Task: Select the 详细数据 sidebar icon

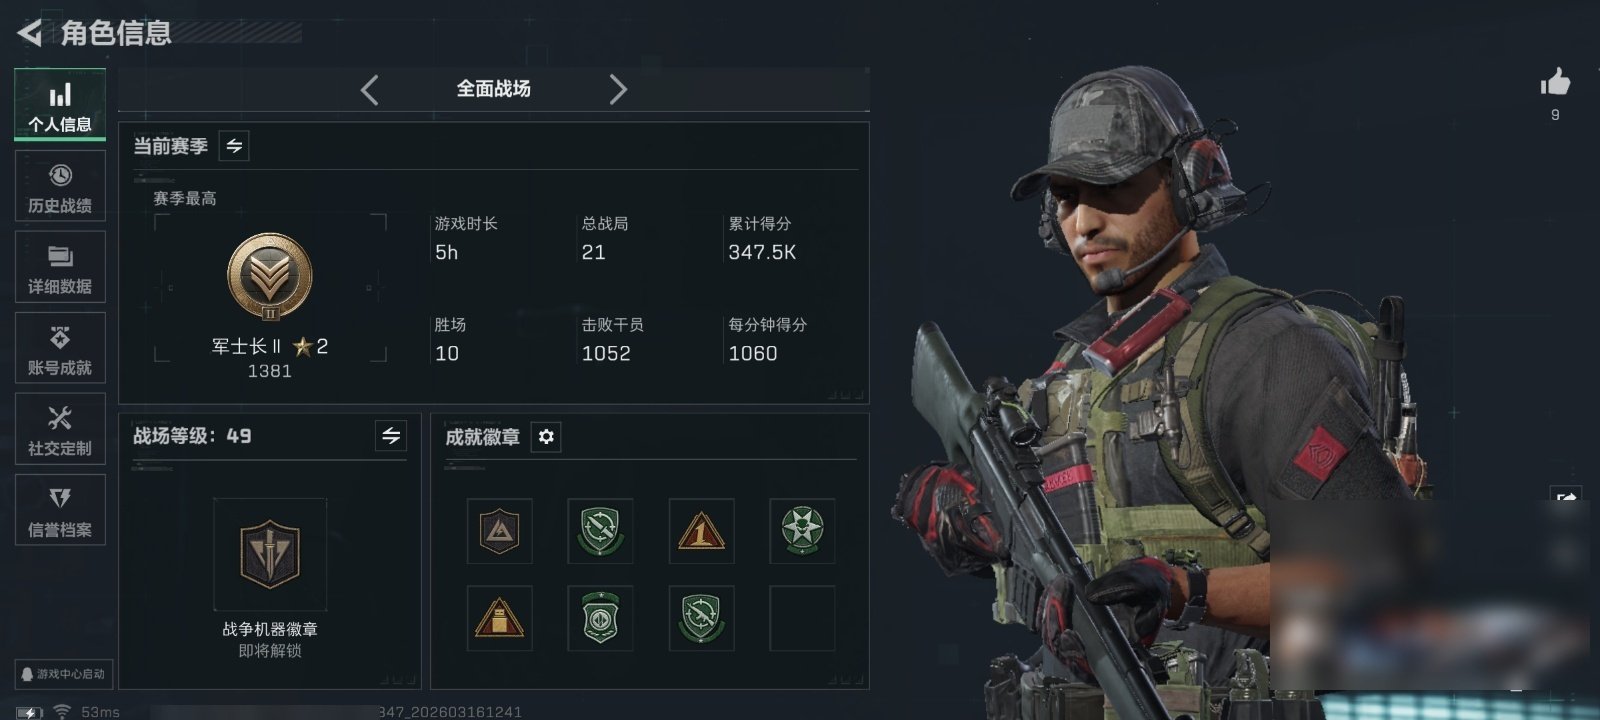Action: tap(60, 267)
